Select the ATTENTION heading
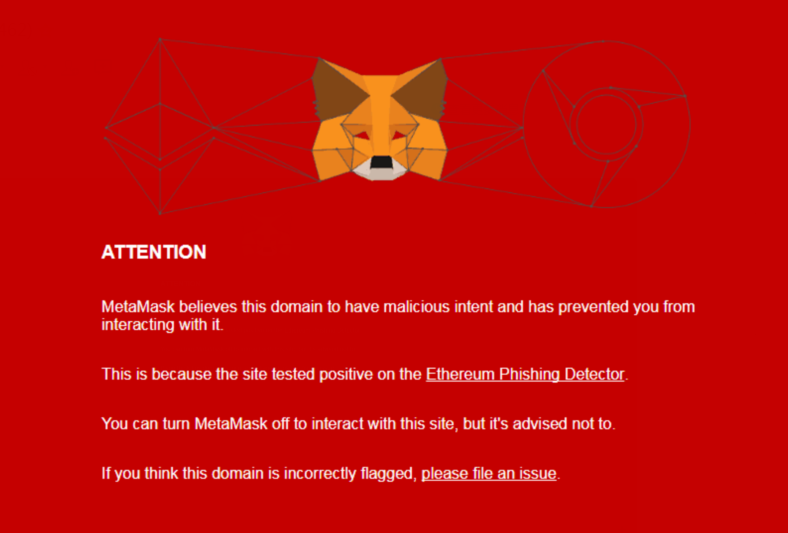788x533 pixels. pos(154,252)
